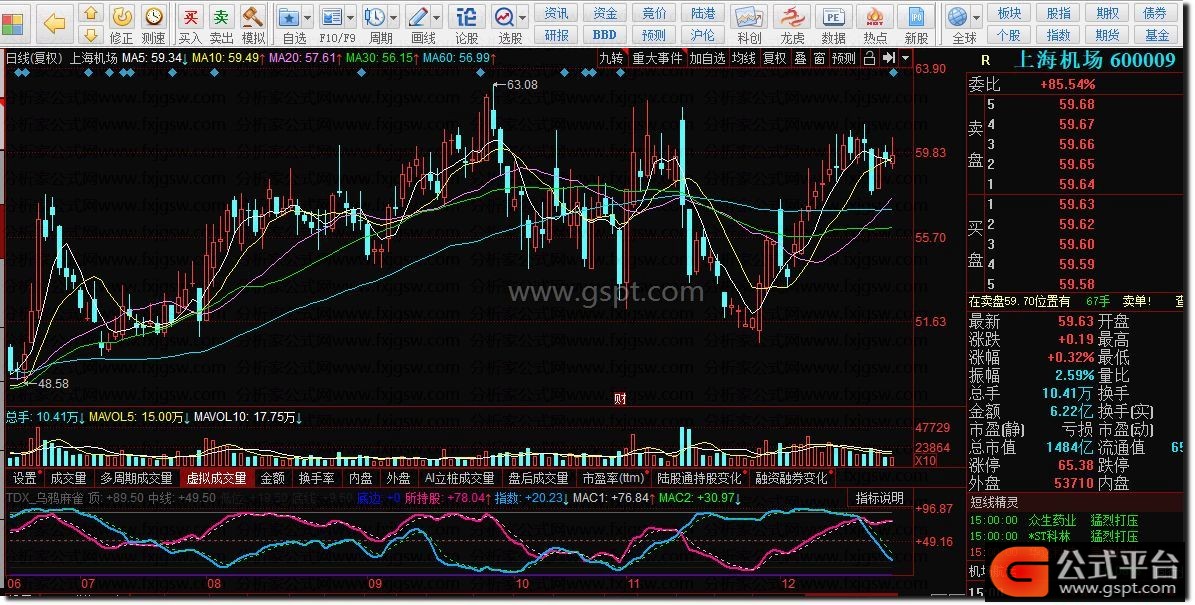The height and width of the screenshot is (605, 1195).
Task: Click the 财 finance marker on chart
Action: pyautogui.click(x=620, y=399)
